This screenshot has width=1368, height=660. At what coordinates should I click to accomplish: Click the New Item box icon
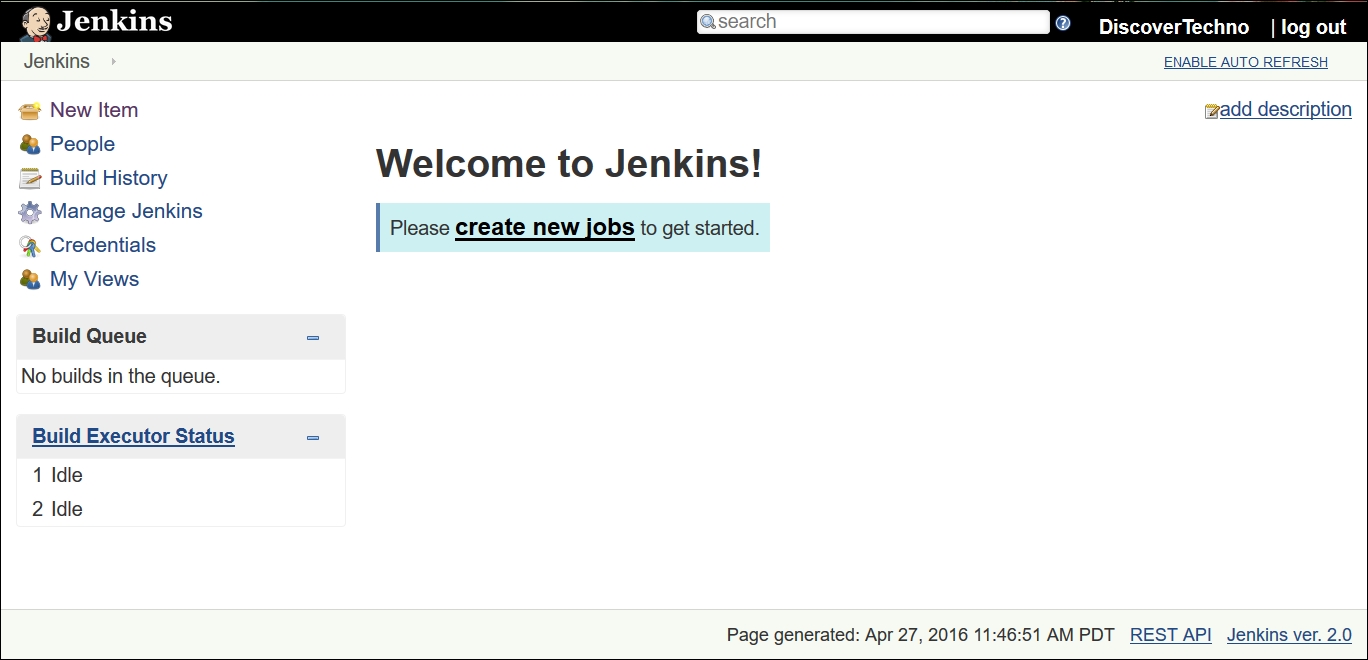30,111
